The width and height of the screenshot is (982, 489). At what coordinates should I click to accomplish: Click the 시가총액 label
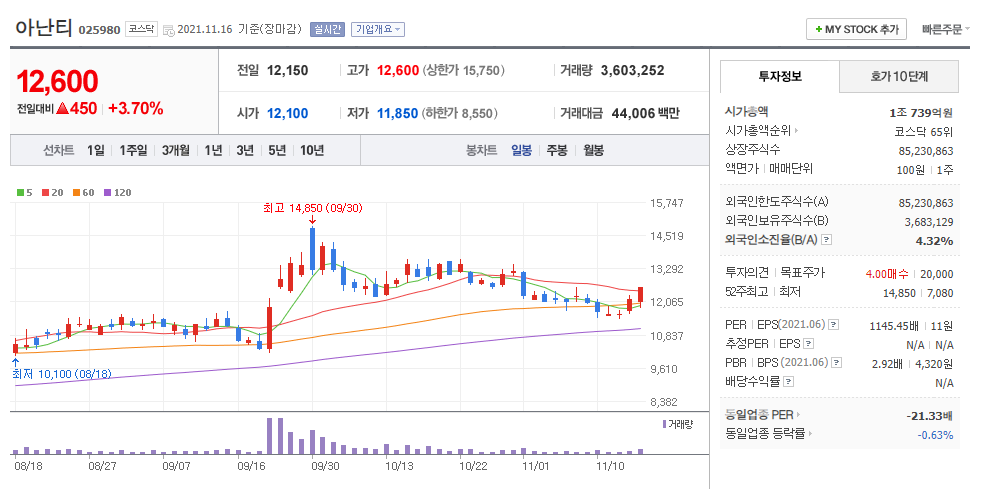tap(746, 112)
